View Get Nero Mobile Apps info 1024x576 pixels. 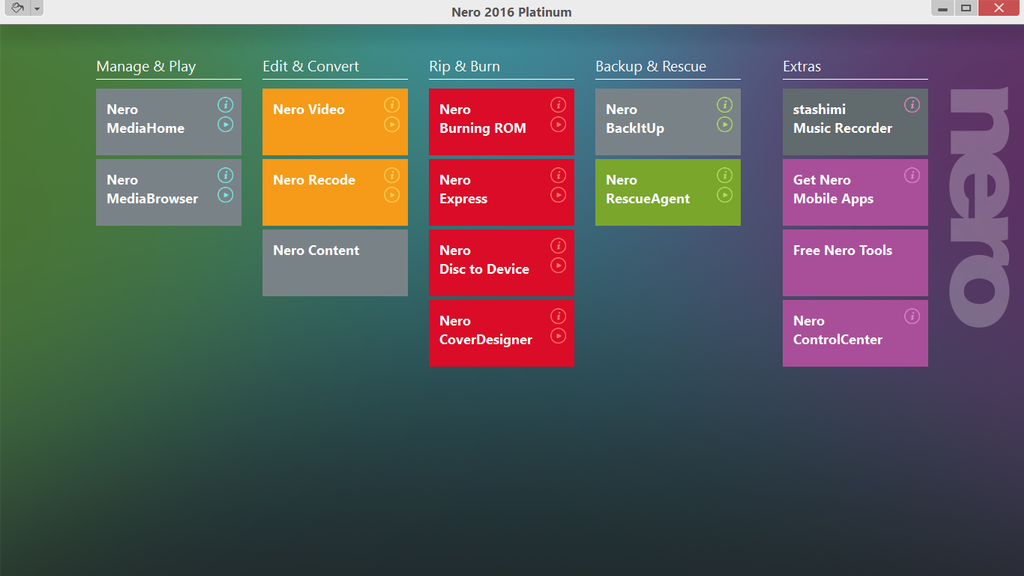tap(912, 175)
